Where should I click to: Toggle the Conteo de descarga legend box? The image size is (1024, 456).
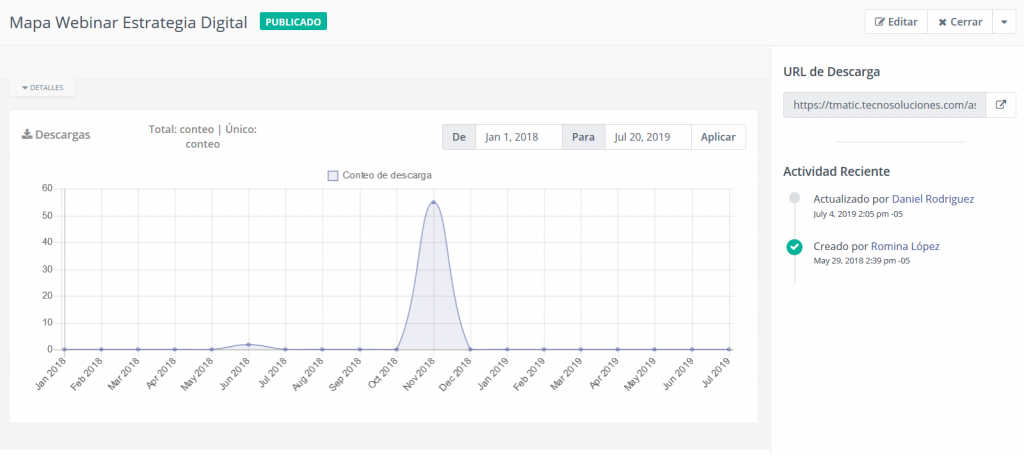point(334,175)
